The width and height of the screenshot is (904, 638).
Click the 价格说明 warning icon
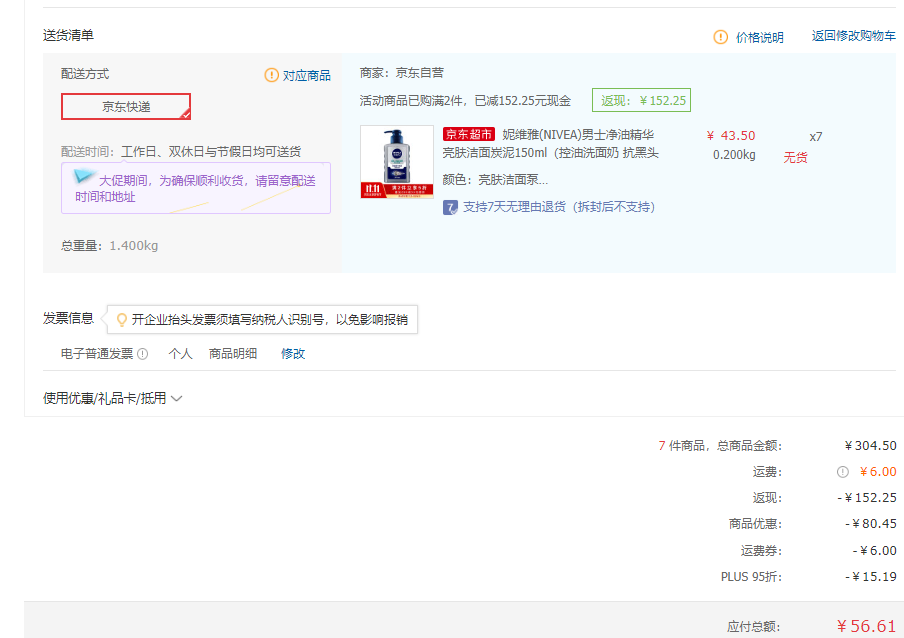[x=720, y=37]
